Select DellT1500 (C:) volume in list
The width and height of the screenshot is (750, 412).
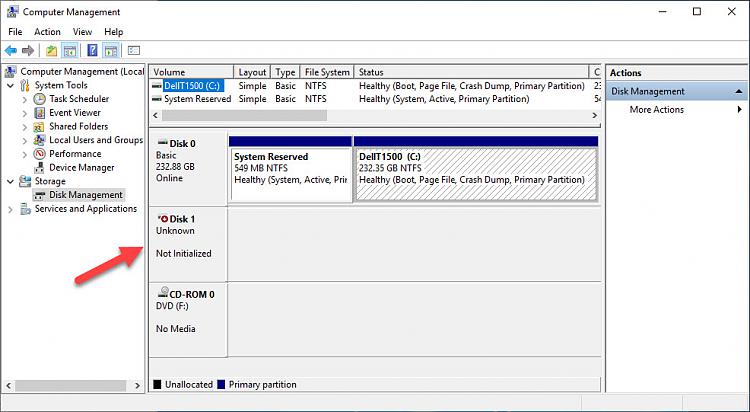(x=192, y=86)
